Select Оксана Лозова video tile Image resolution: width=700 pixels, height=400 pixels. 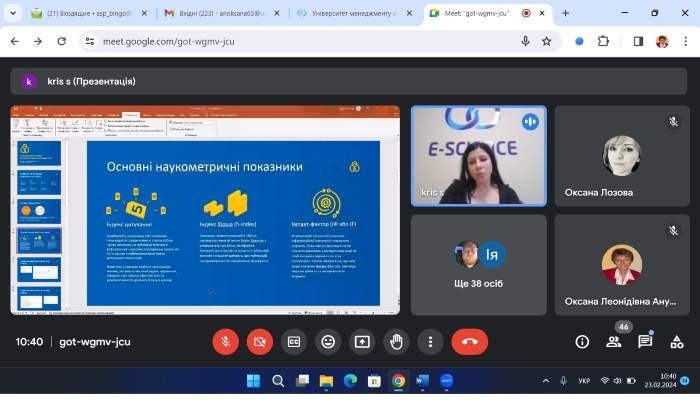click(621, 156)
